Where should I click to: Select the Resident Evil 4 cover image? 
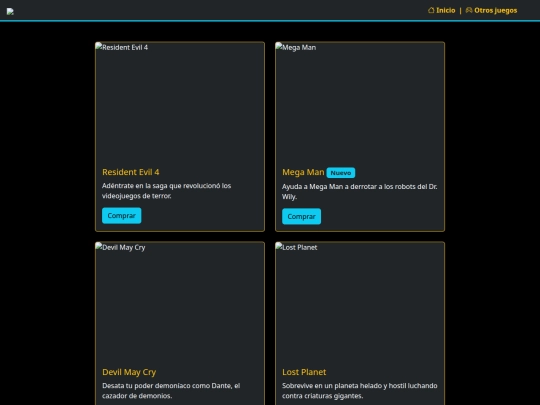pyautogui.click(x=180, y=102)
